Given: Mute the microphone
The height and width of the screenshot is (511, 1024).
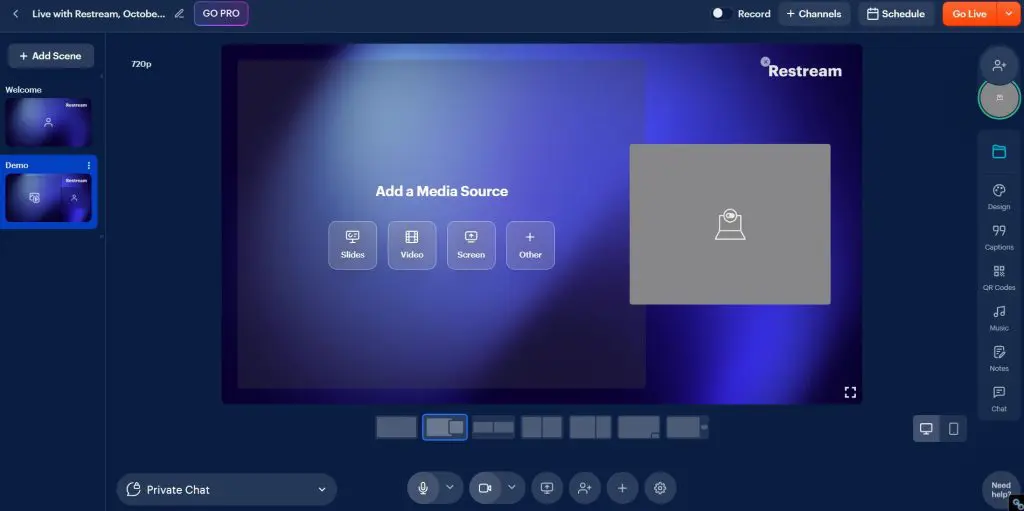Looking at the screenshot, I should click(x=423, y=488).
